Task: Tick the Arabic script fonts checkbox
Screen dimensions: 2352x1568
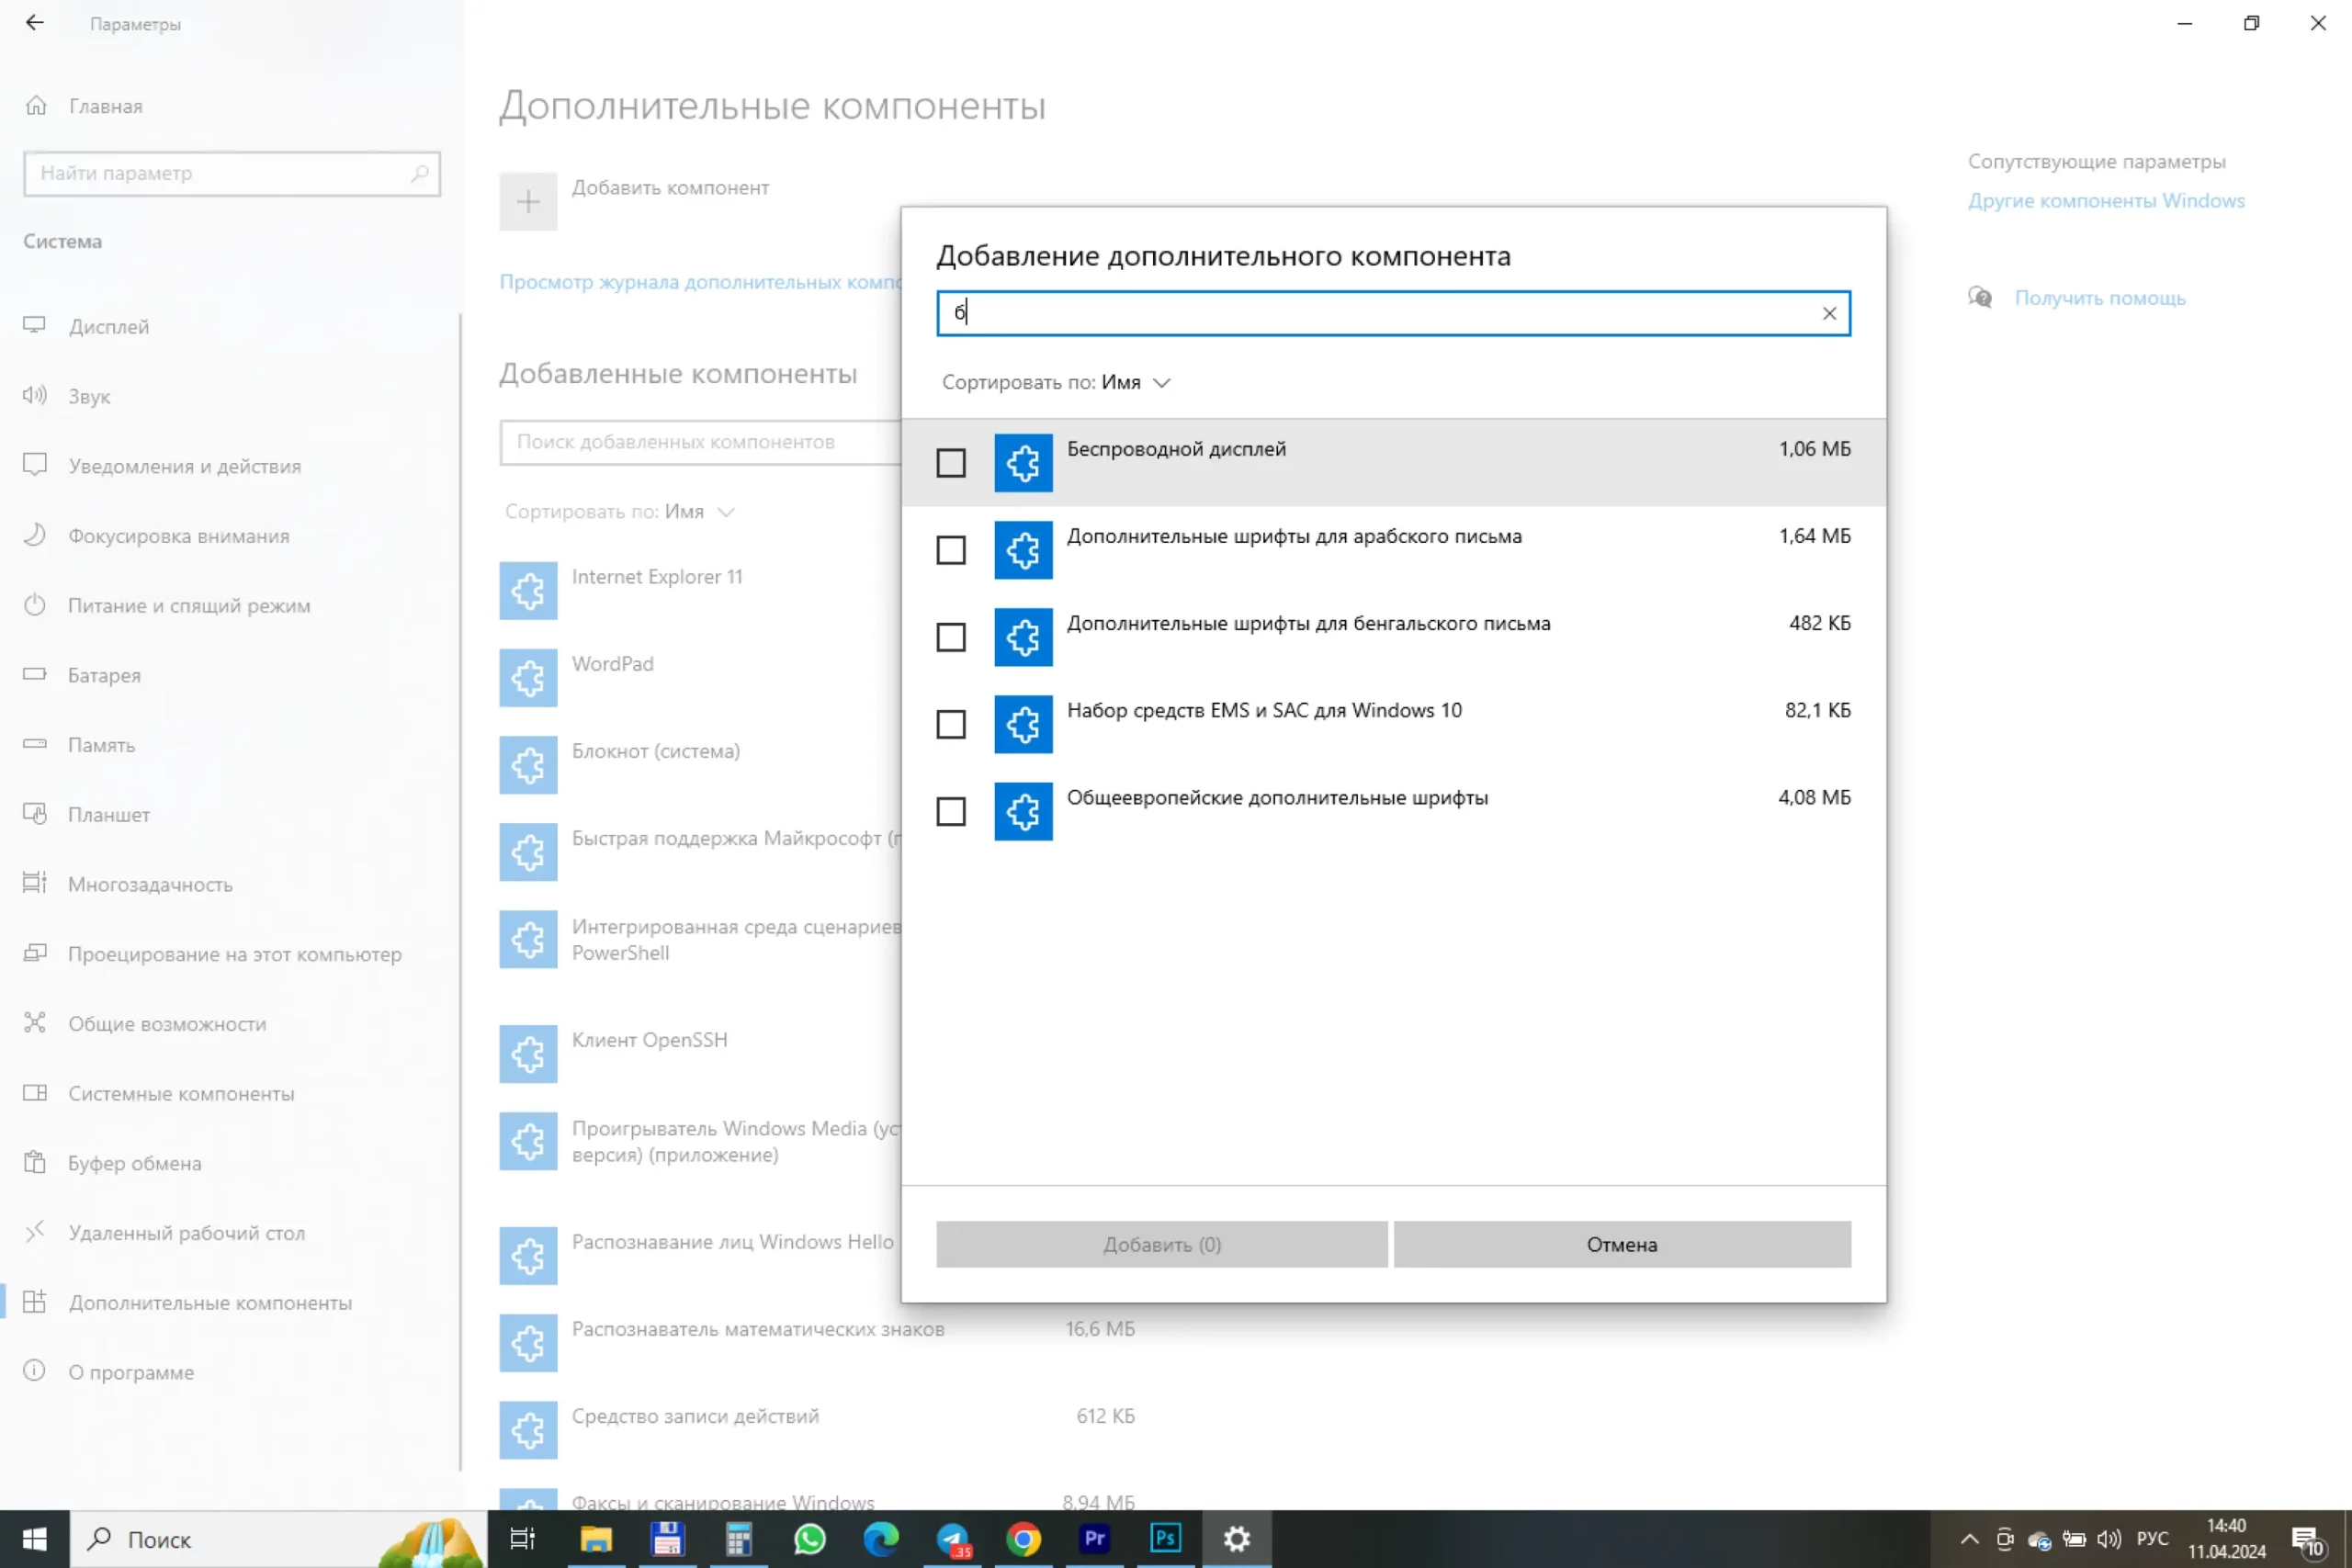Action: click(950, 550)
